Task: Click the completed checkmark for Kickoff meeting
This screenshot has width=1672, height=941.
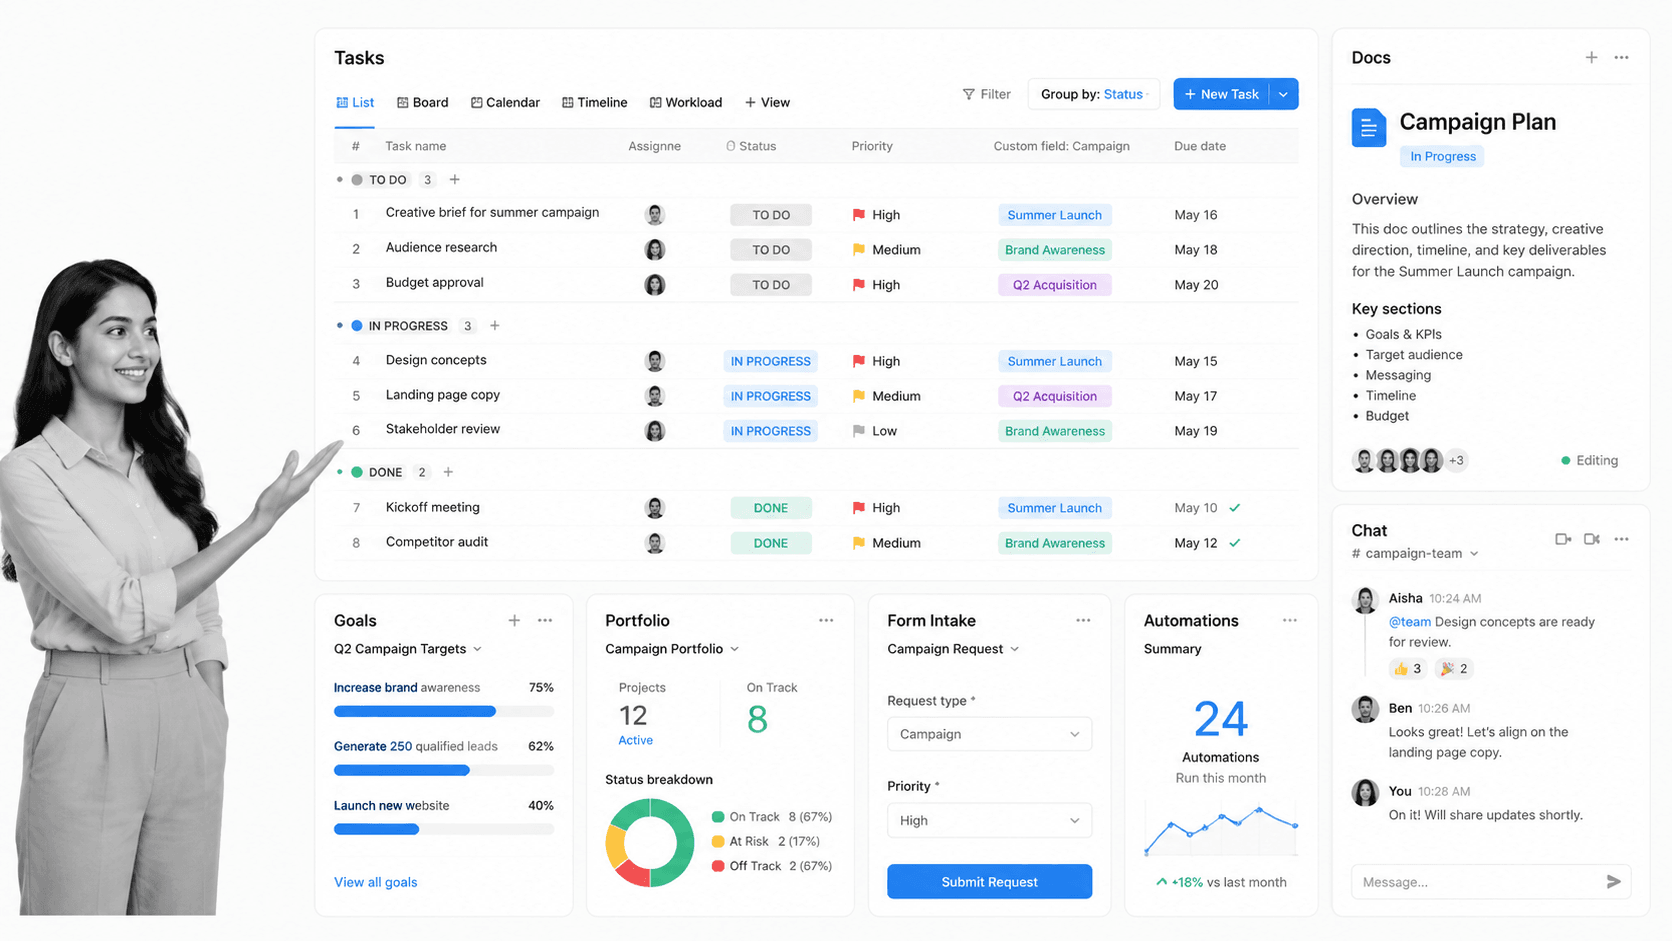Action: (1235, 508)
